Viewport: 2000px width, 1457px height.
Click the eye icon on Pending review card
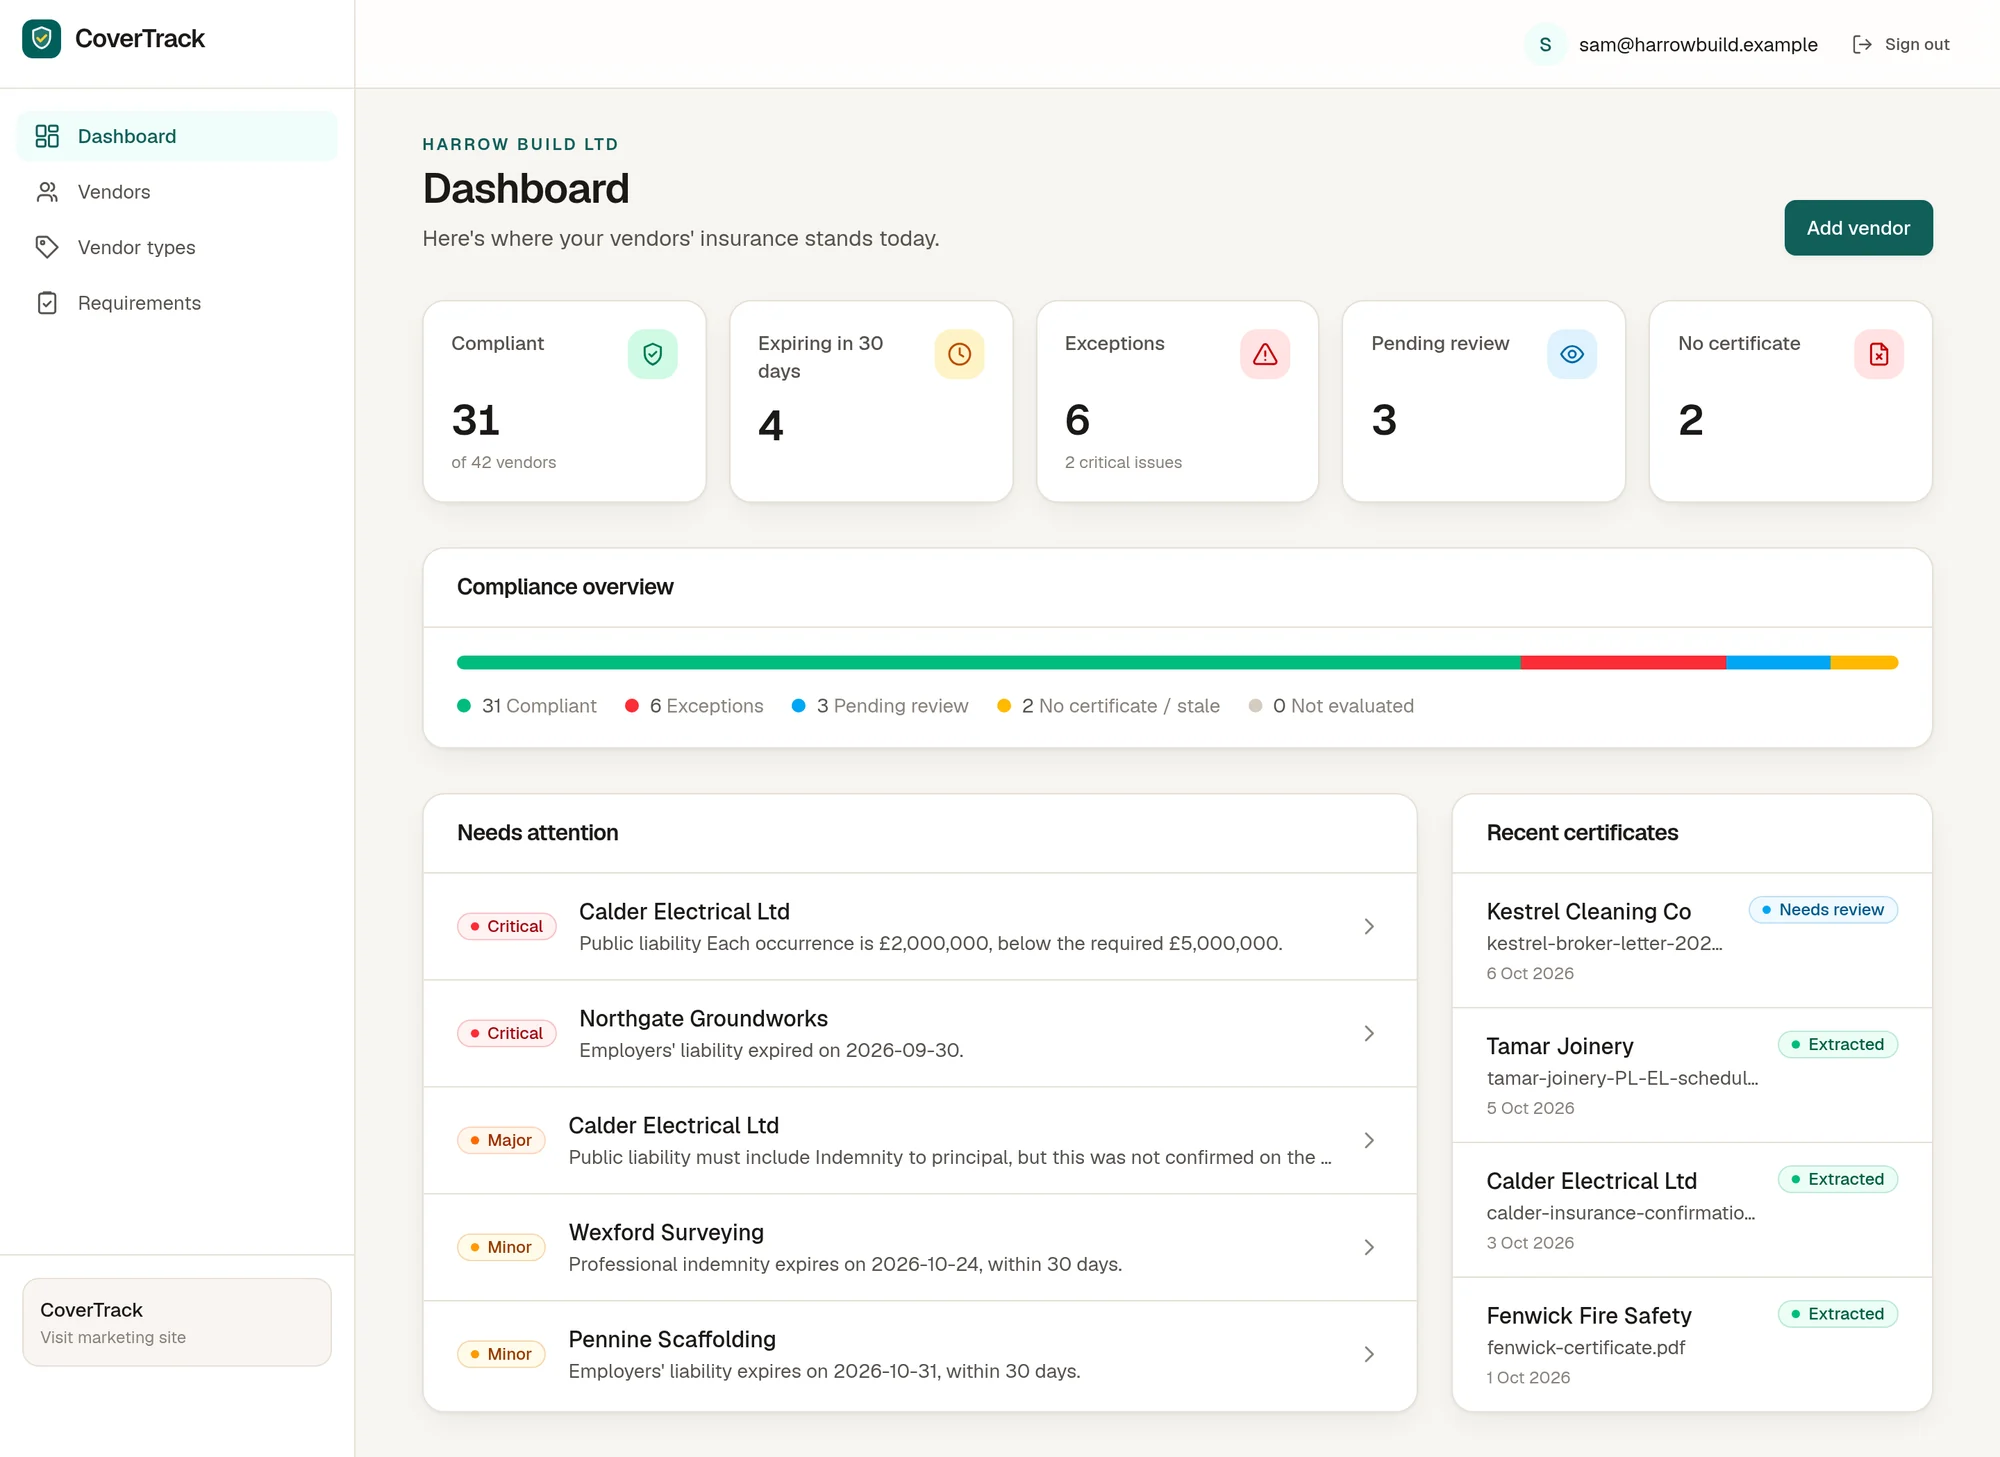point(1572,354)
